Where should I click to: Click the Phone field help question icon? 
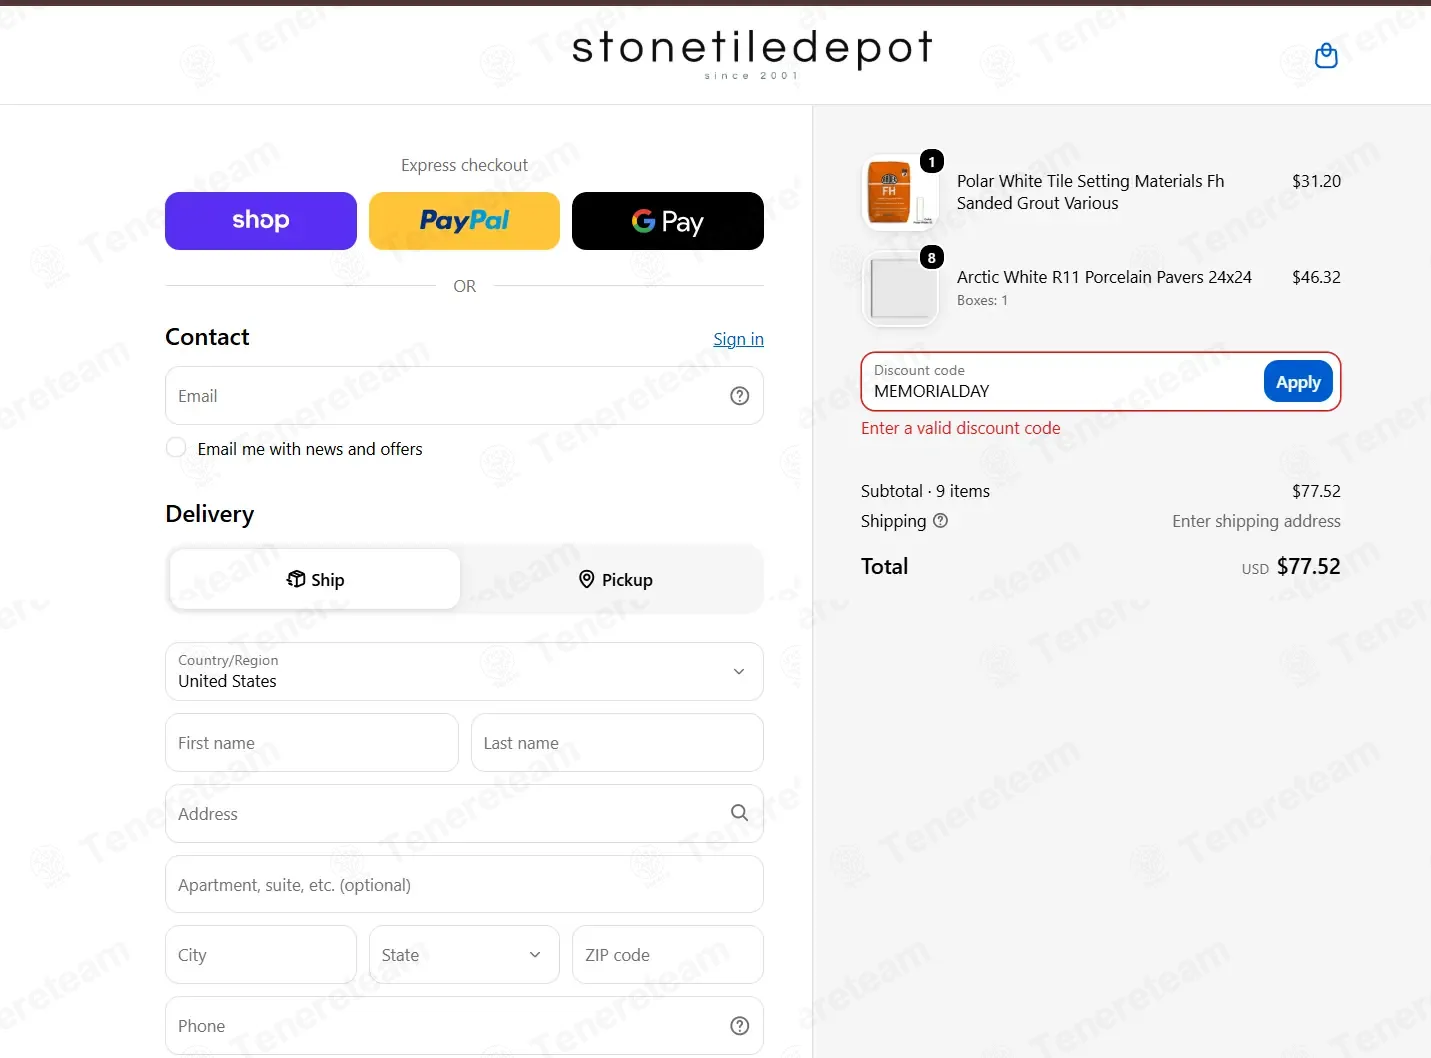740,1026
